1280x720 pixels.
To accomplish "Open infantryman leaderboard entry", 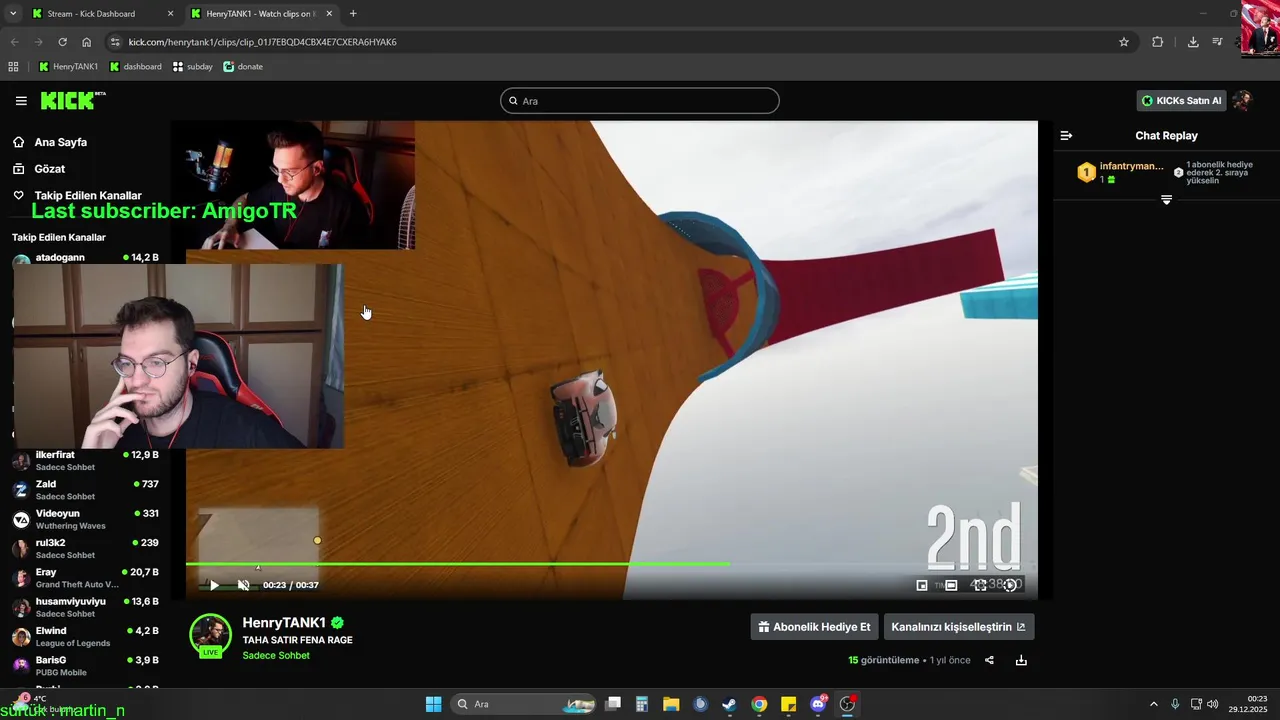I will (x=1120, y=172).
